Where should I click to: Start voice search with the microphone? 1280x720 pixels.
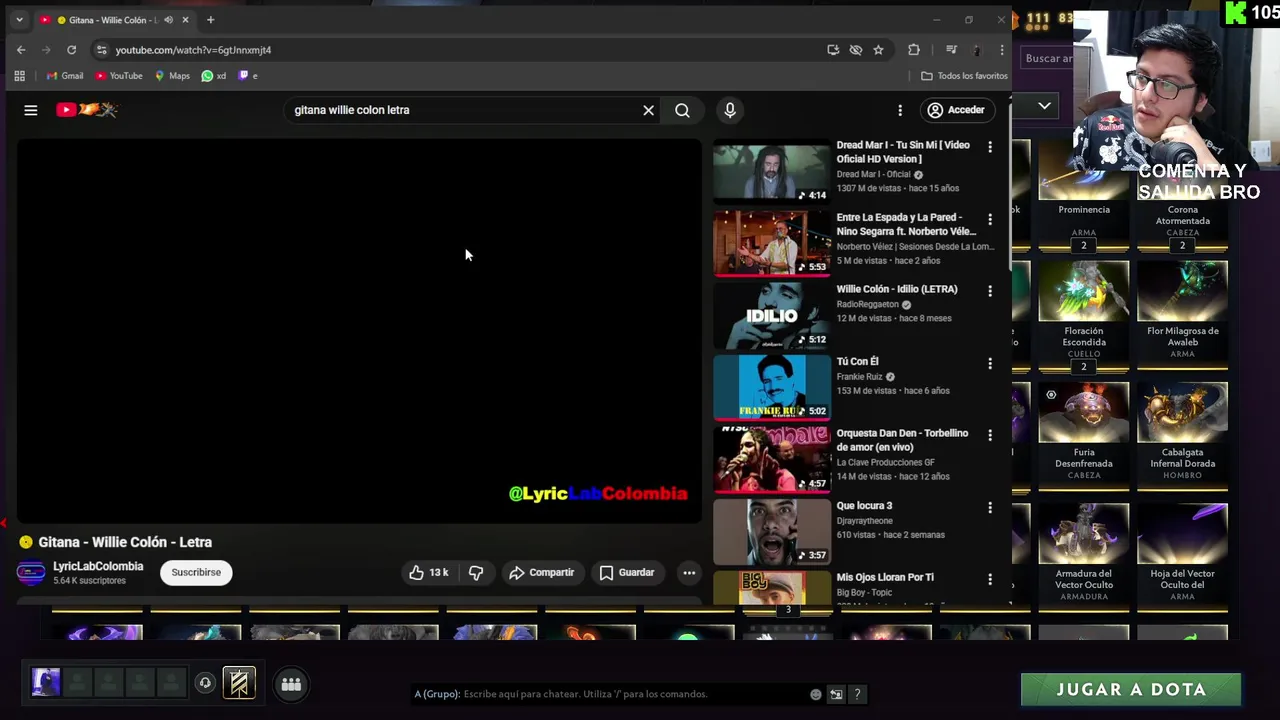[730, 110]
